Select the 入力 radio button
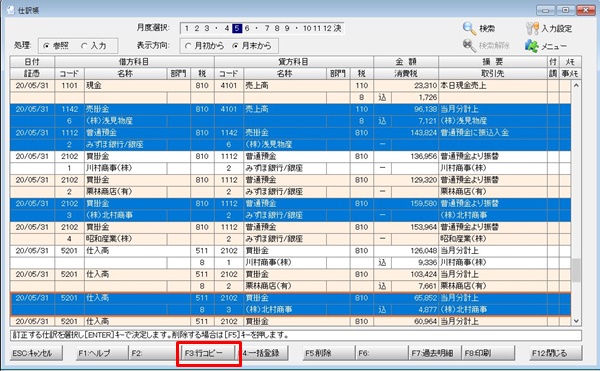 click(x=84, y=46)
